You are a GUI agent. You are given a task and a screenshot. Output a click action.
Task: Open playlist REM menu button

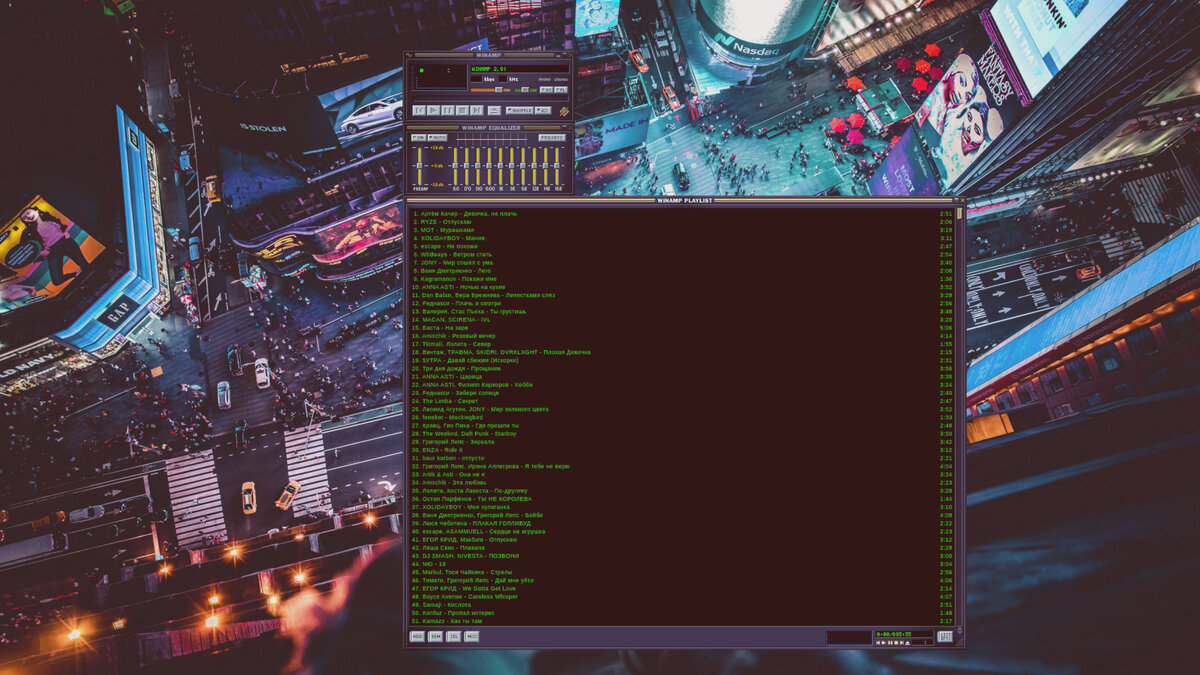pos(435,636)
